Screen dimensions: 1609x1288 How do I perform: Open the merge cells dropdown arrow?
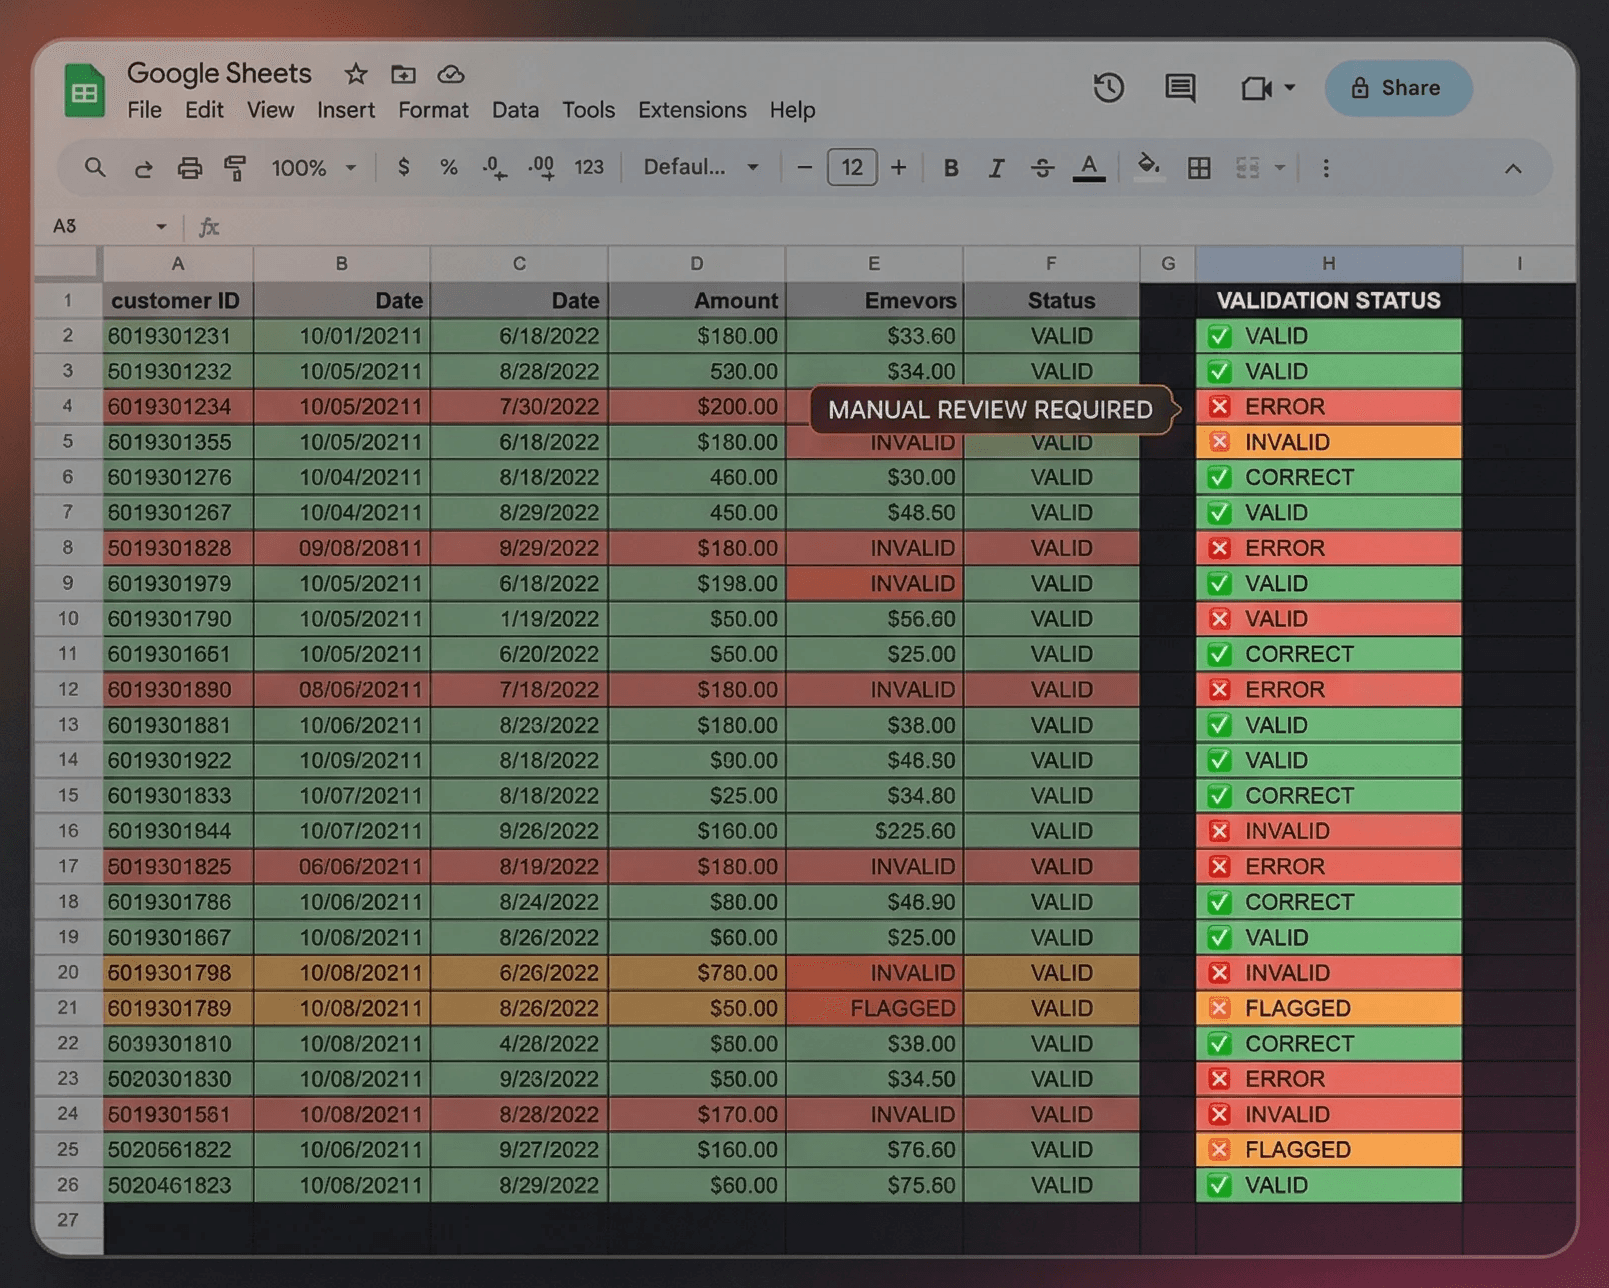pos(1279,168)
